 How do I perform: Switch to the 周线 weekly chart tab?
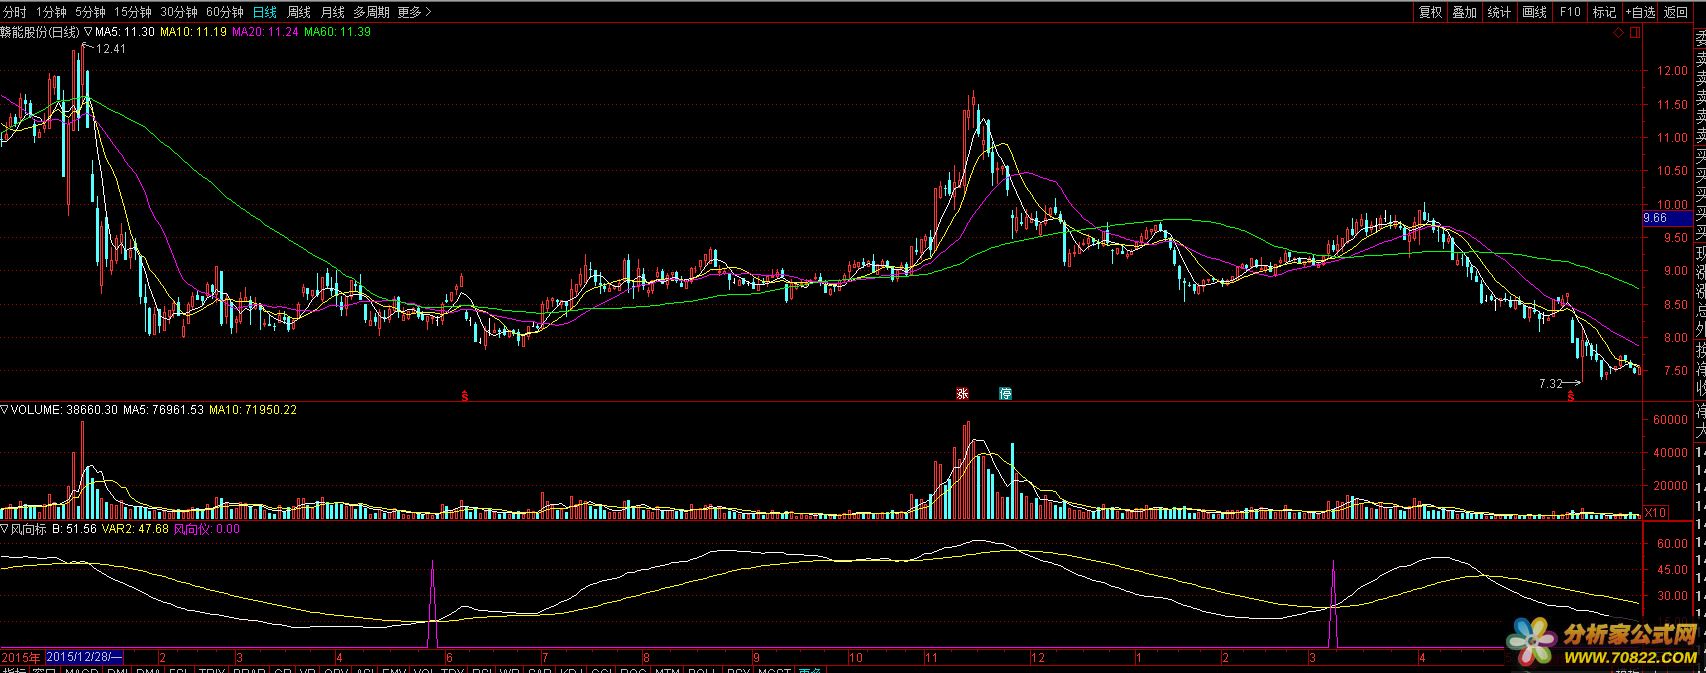pyautogui.click(x=298, y=12)
